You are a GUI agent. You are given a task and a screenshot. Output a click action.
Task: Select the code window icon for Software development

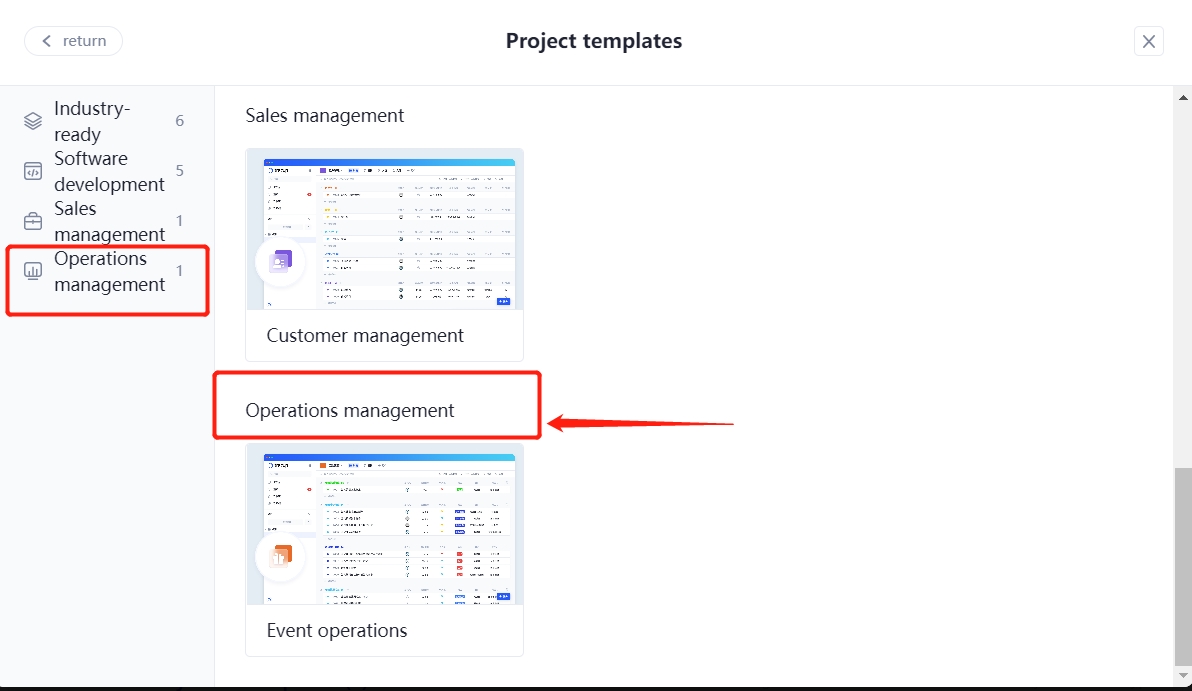(x=32, y=170)
